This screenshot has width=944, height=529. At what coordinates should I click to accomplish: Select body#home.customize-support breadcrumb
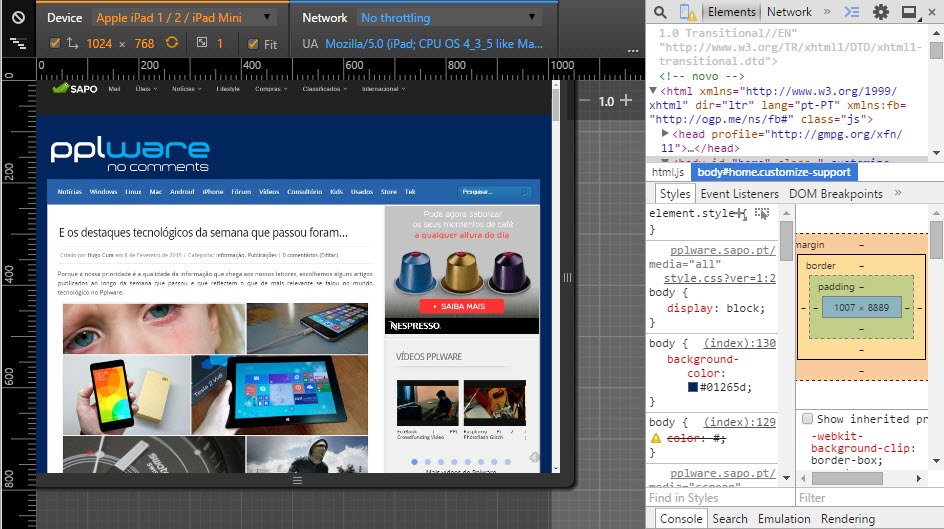point(774,172)
